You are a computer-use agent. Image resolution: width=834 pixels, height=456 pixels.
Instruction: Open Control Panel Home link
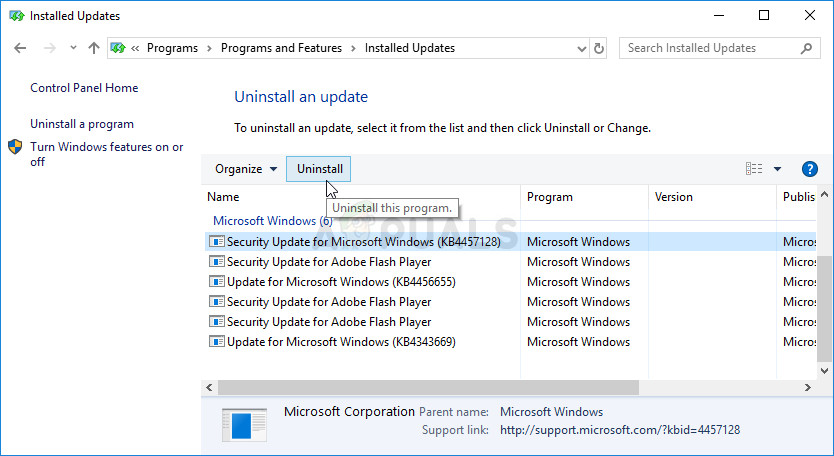[x=84, y=88]
